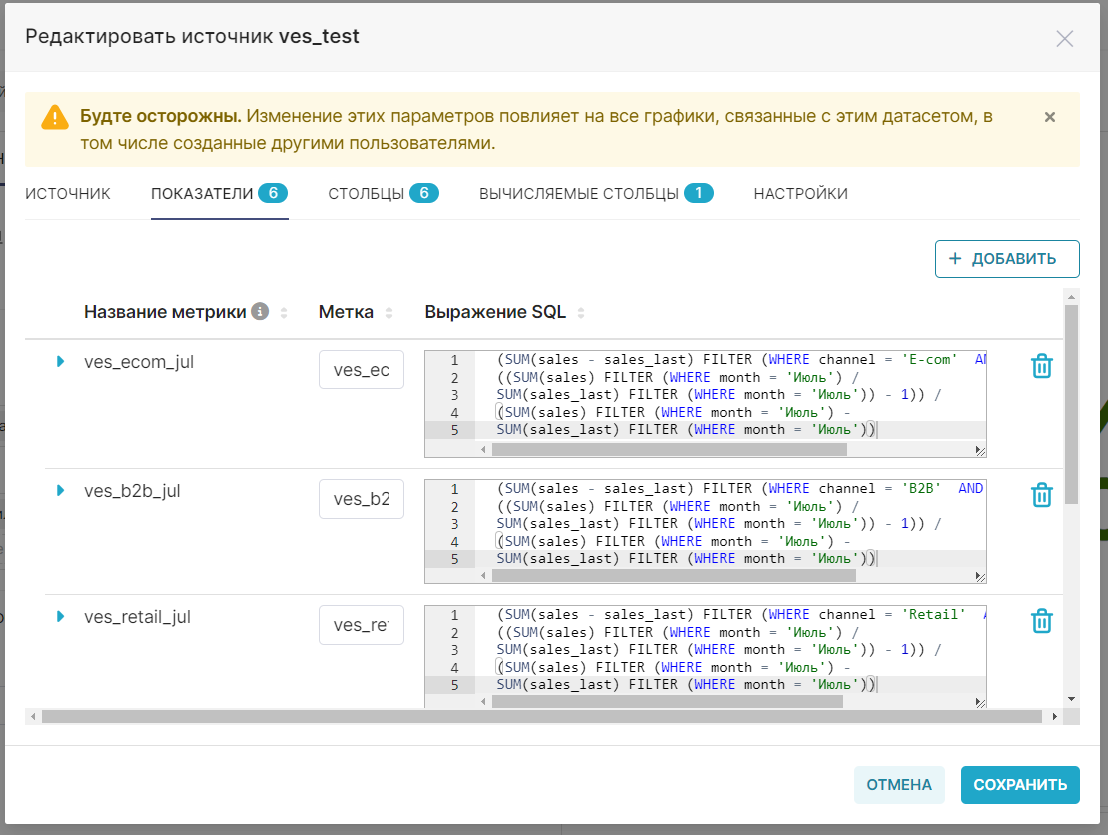This screenshot has height=835, width=1108.
Task: Select the ves_ec label input field
Action: click(360, 369)
